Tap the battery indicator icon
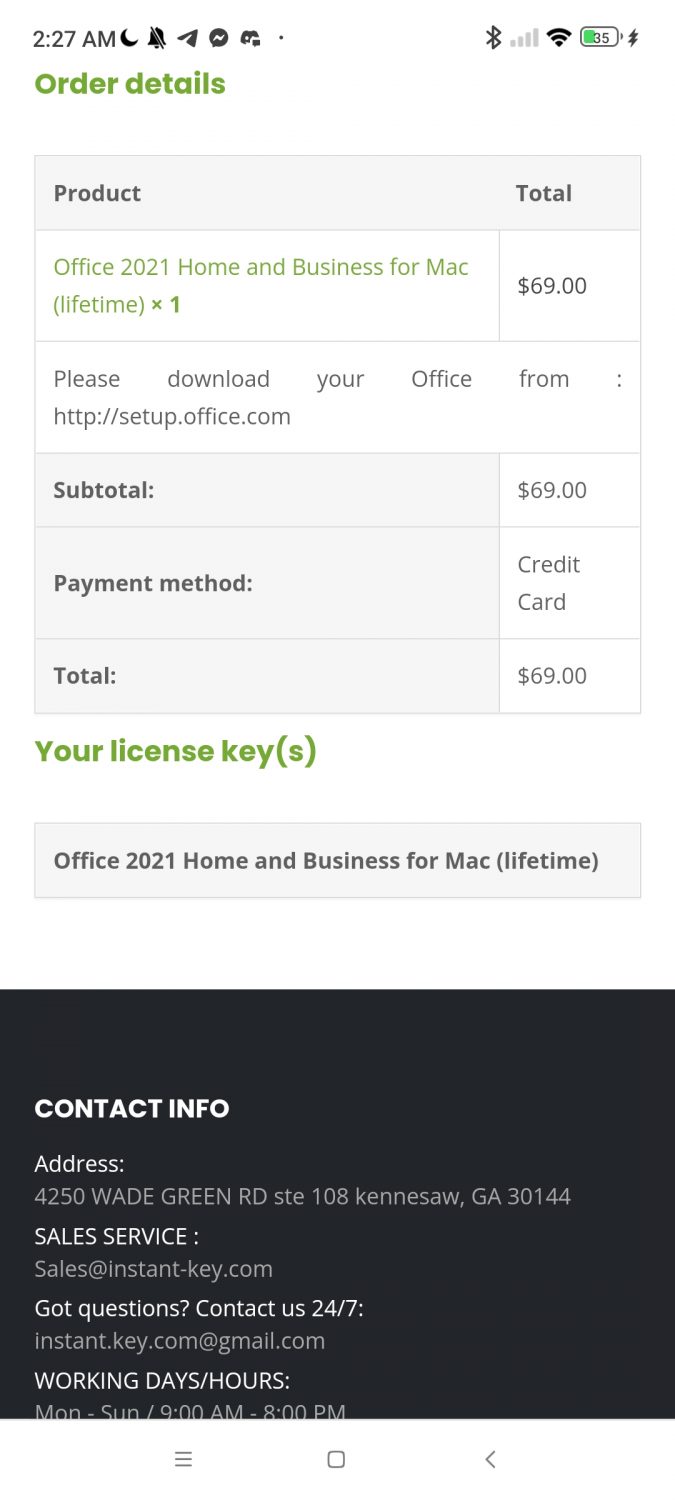Viewport: 675px width, 1500px height. (600, 38)
